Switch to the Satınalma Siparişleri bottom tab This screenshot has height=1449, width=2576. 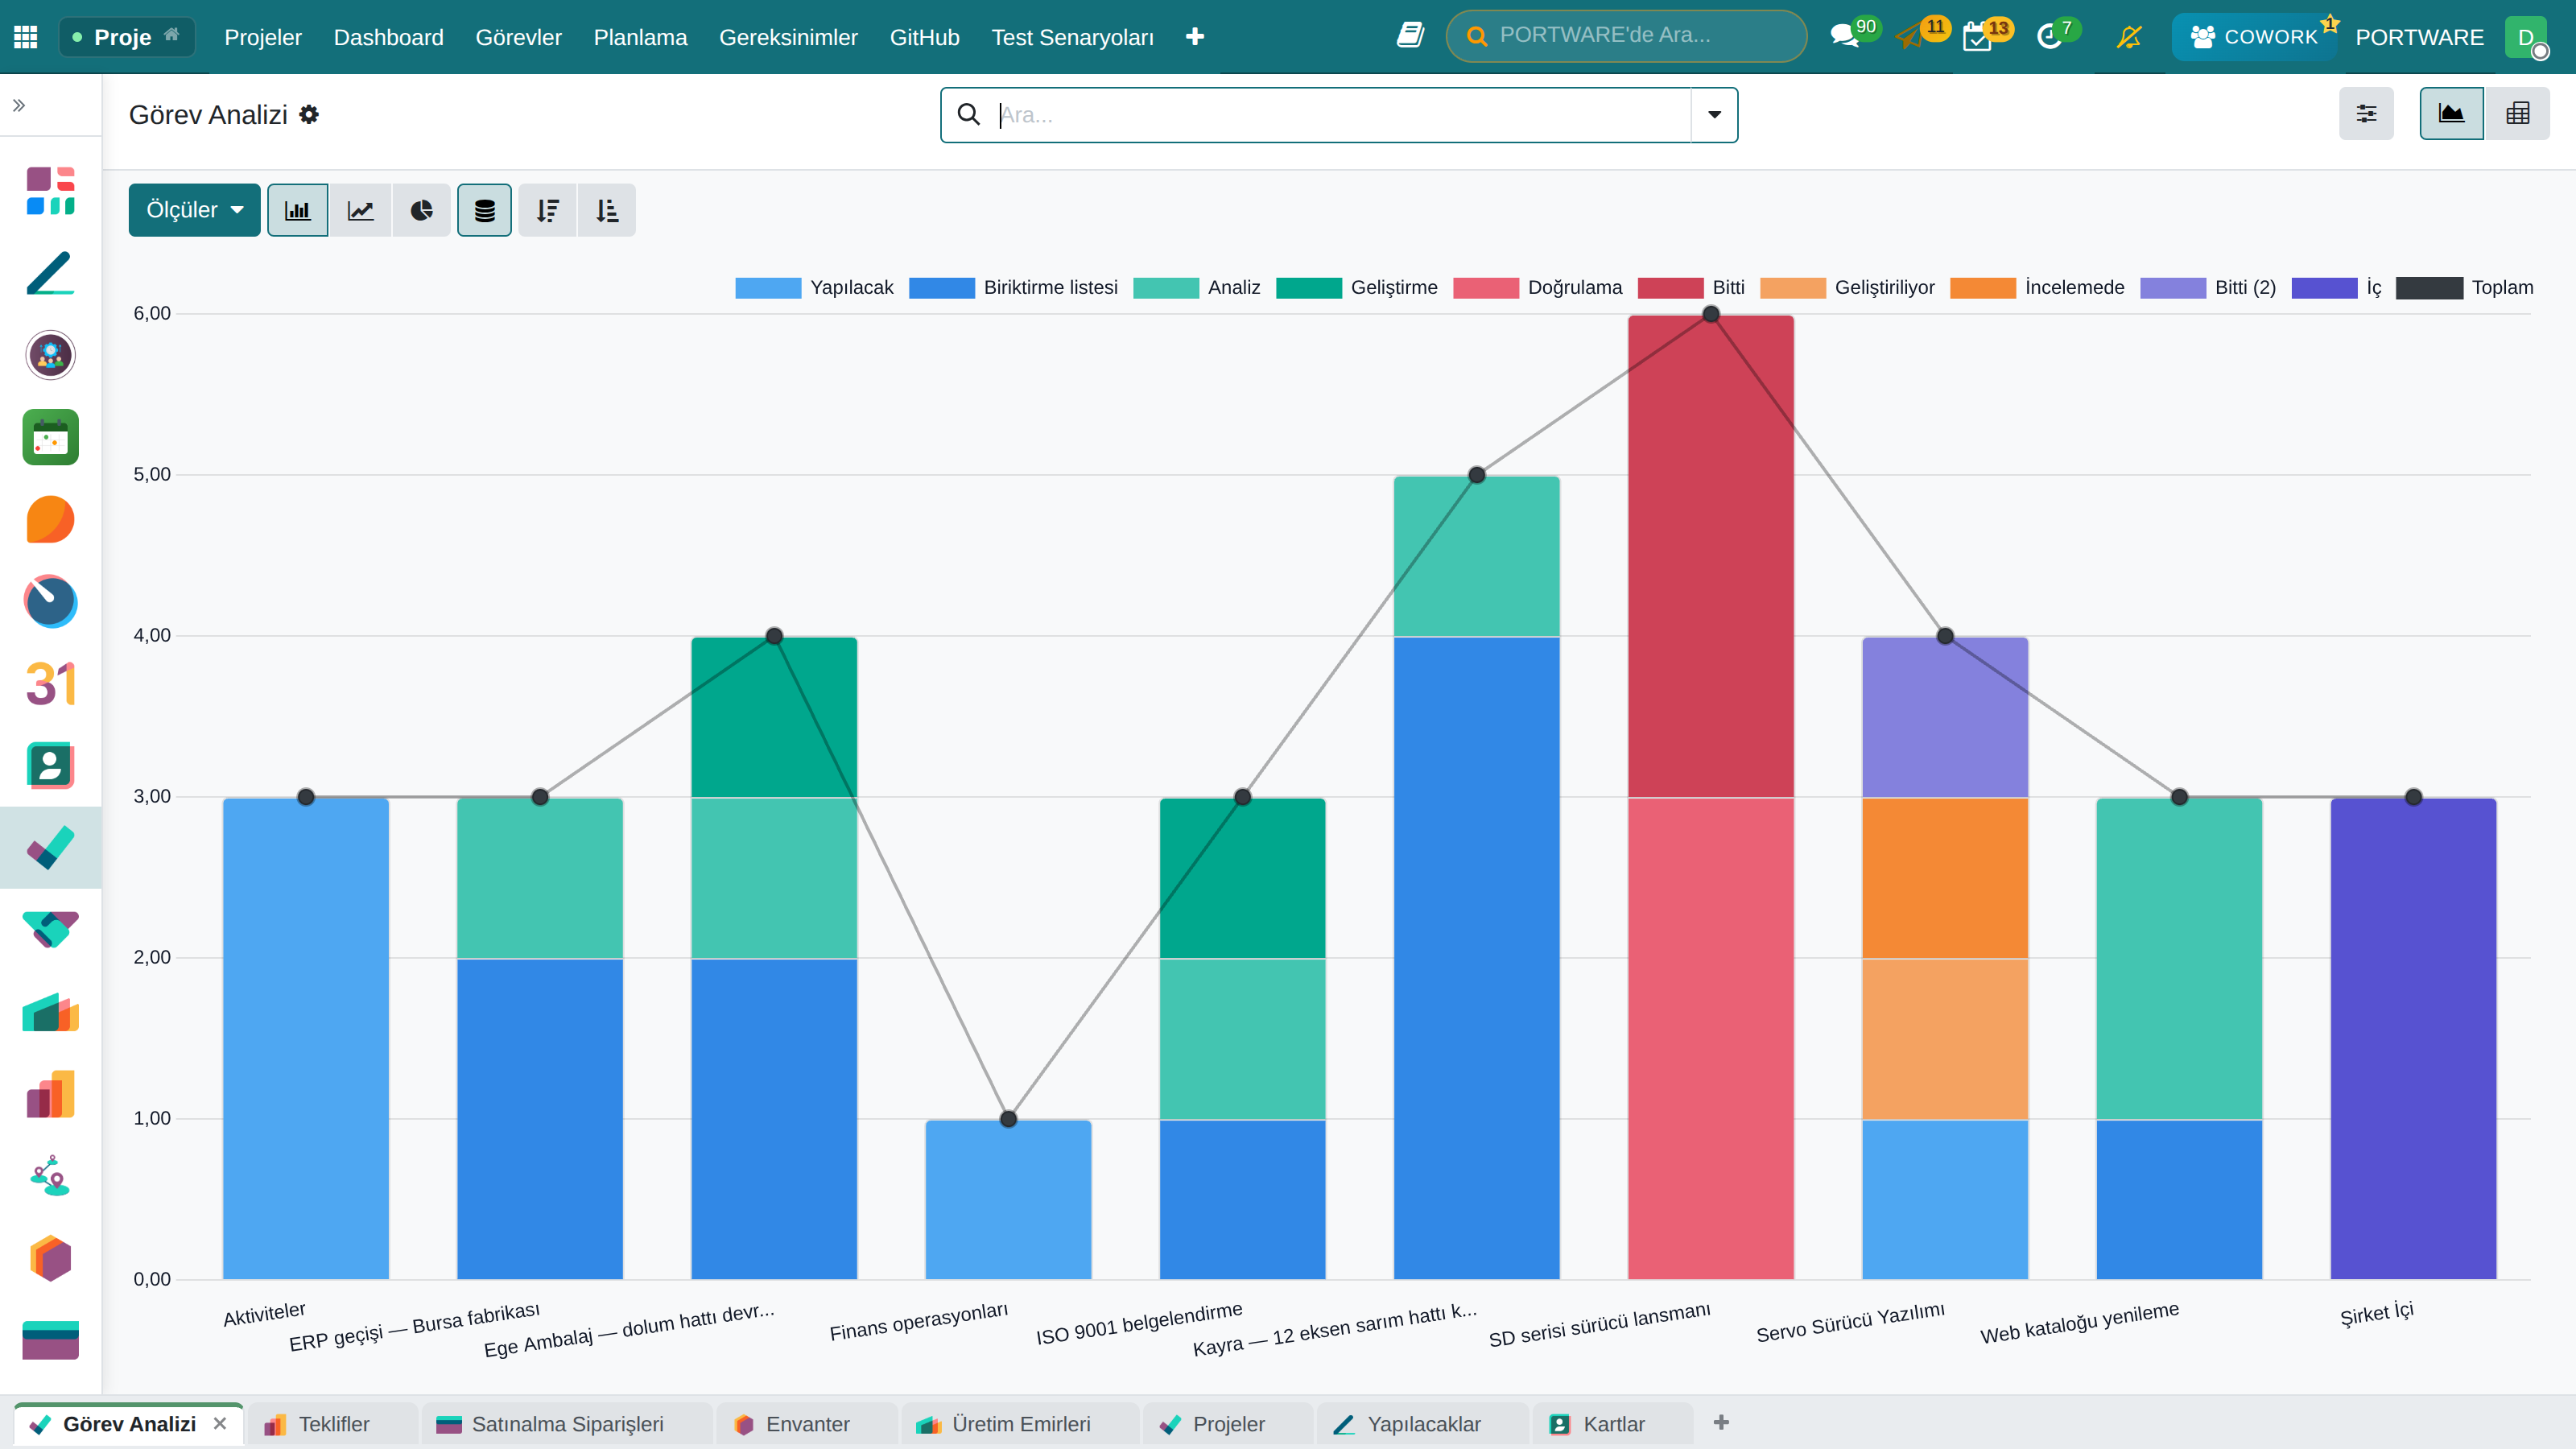(567, 1424)
